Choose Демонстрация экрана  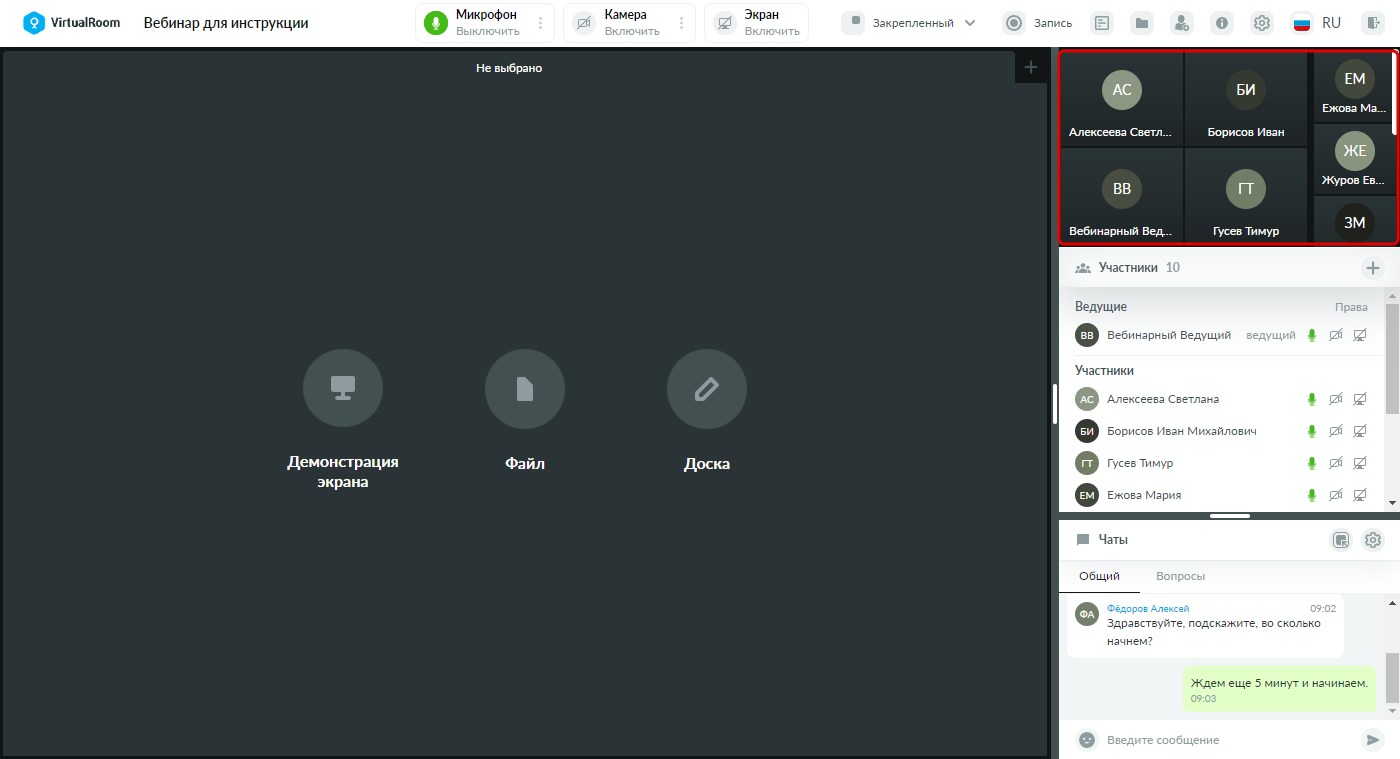pos(343,419)
